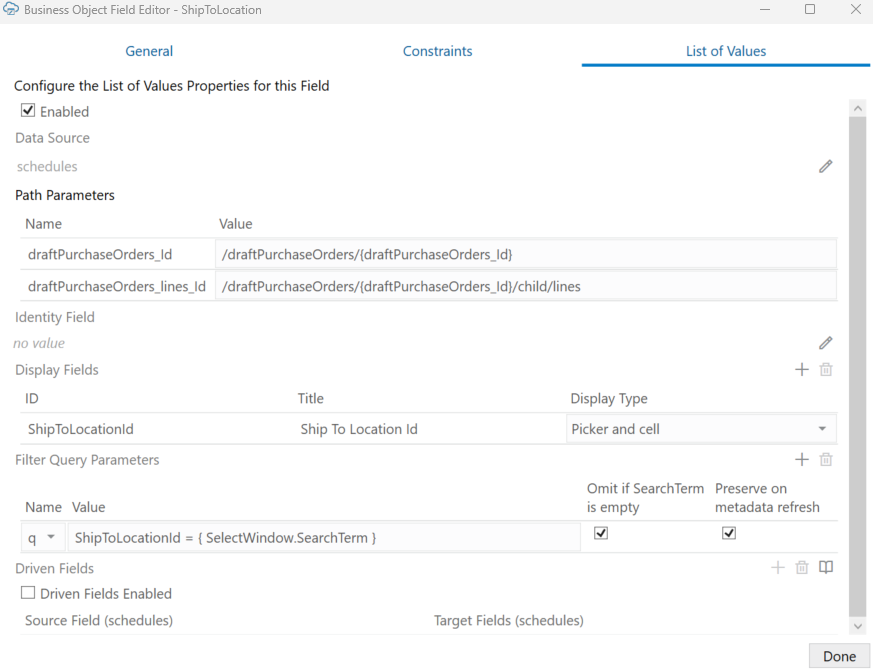
Task: Uncheck the Enabled checkbox
Action: click(28, 110)
